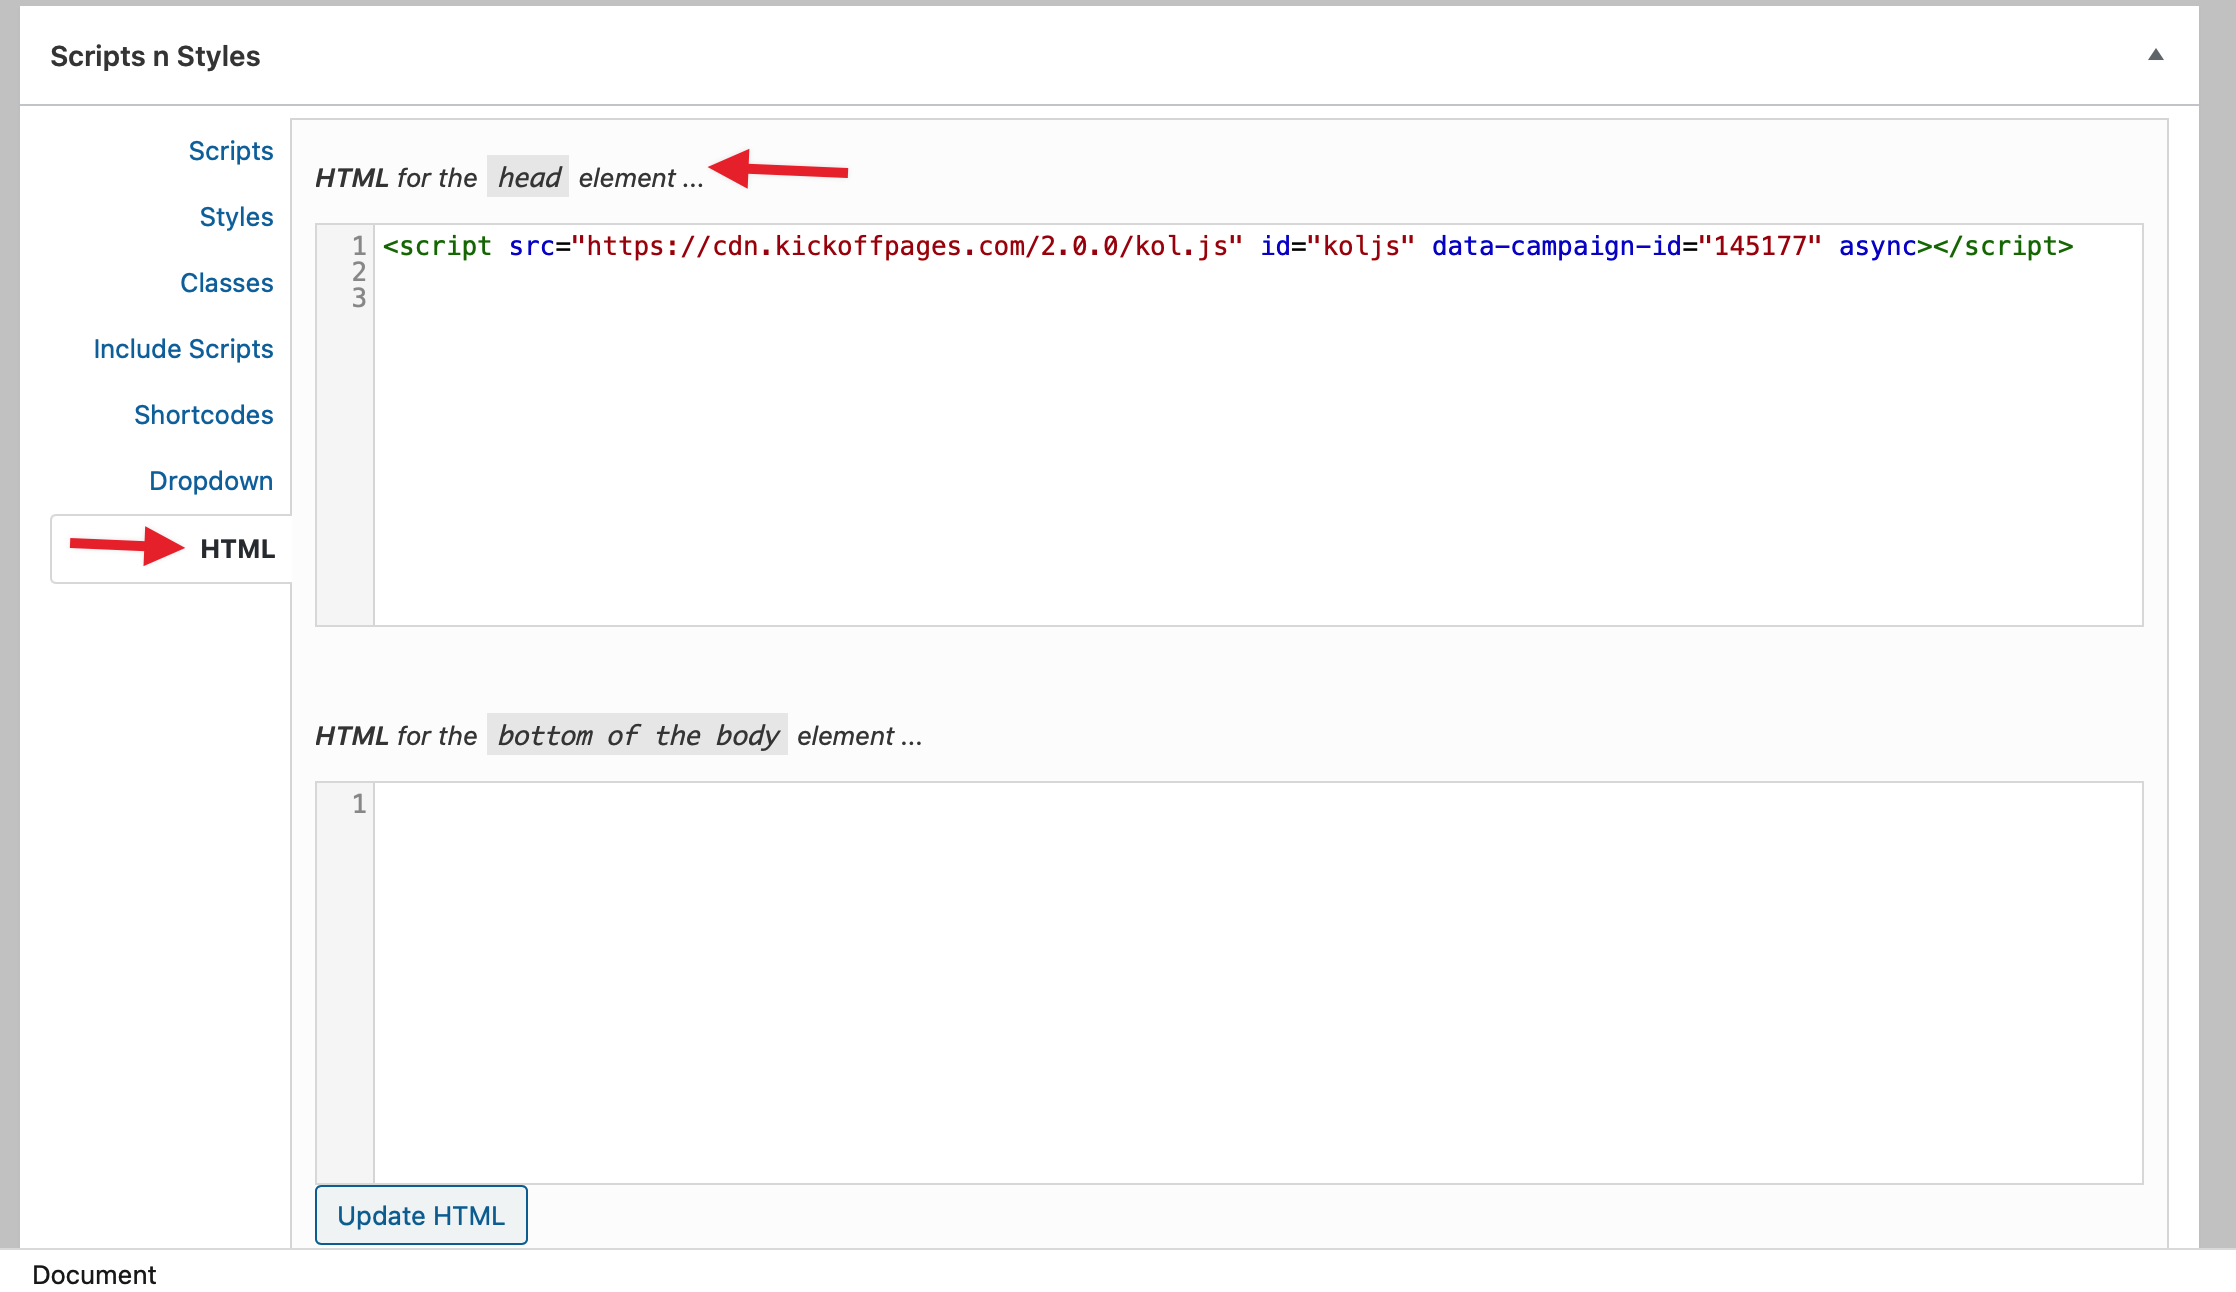Select the active HTML tab
This screenshot has width=2236, height=1292.
(172, 549)
